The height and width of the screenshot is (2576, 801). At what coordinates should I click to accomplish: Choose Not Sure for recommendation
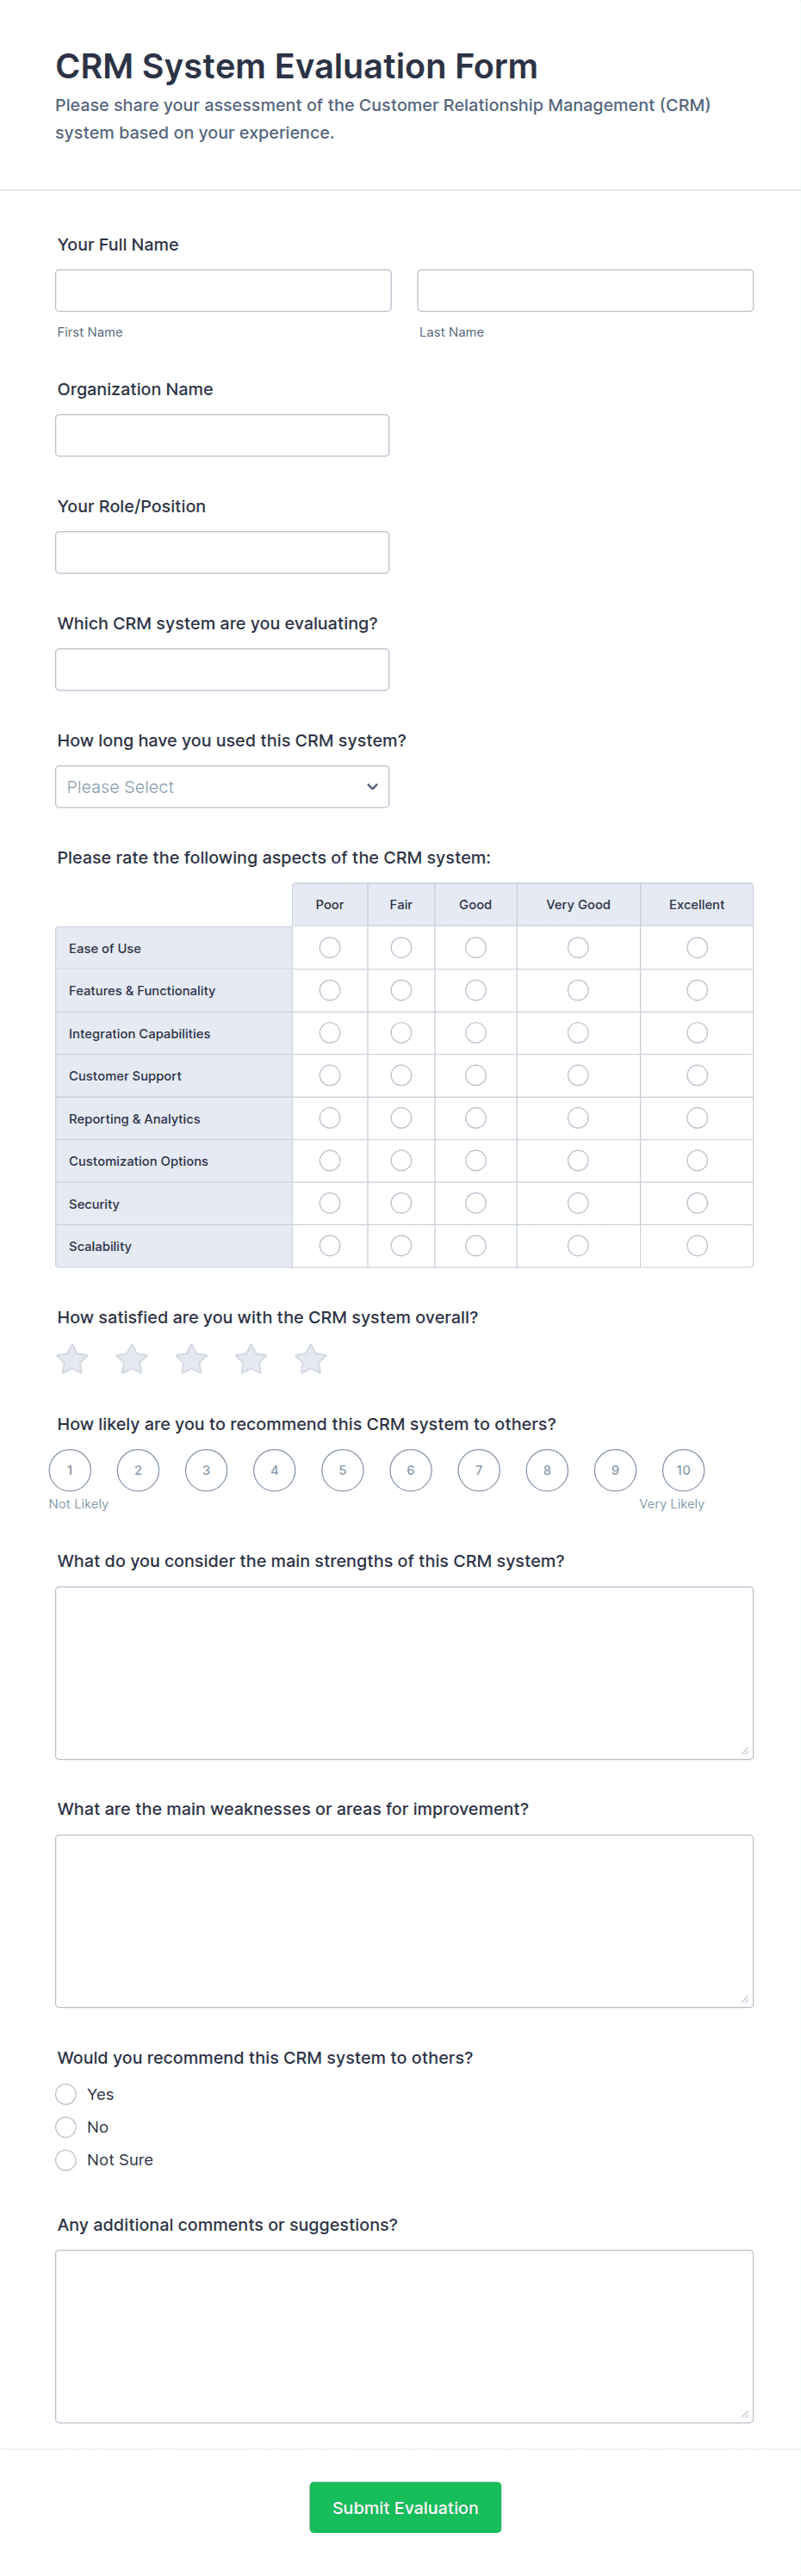66,2160
